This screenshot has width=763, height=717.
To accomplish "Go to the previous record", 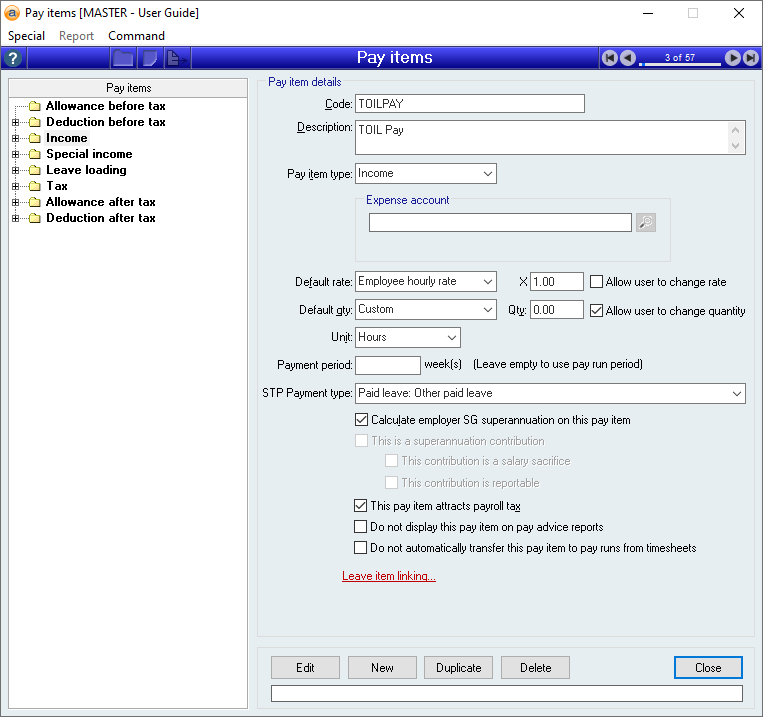I will pyautogui.click(x=627, y=58).
